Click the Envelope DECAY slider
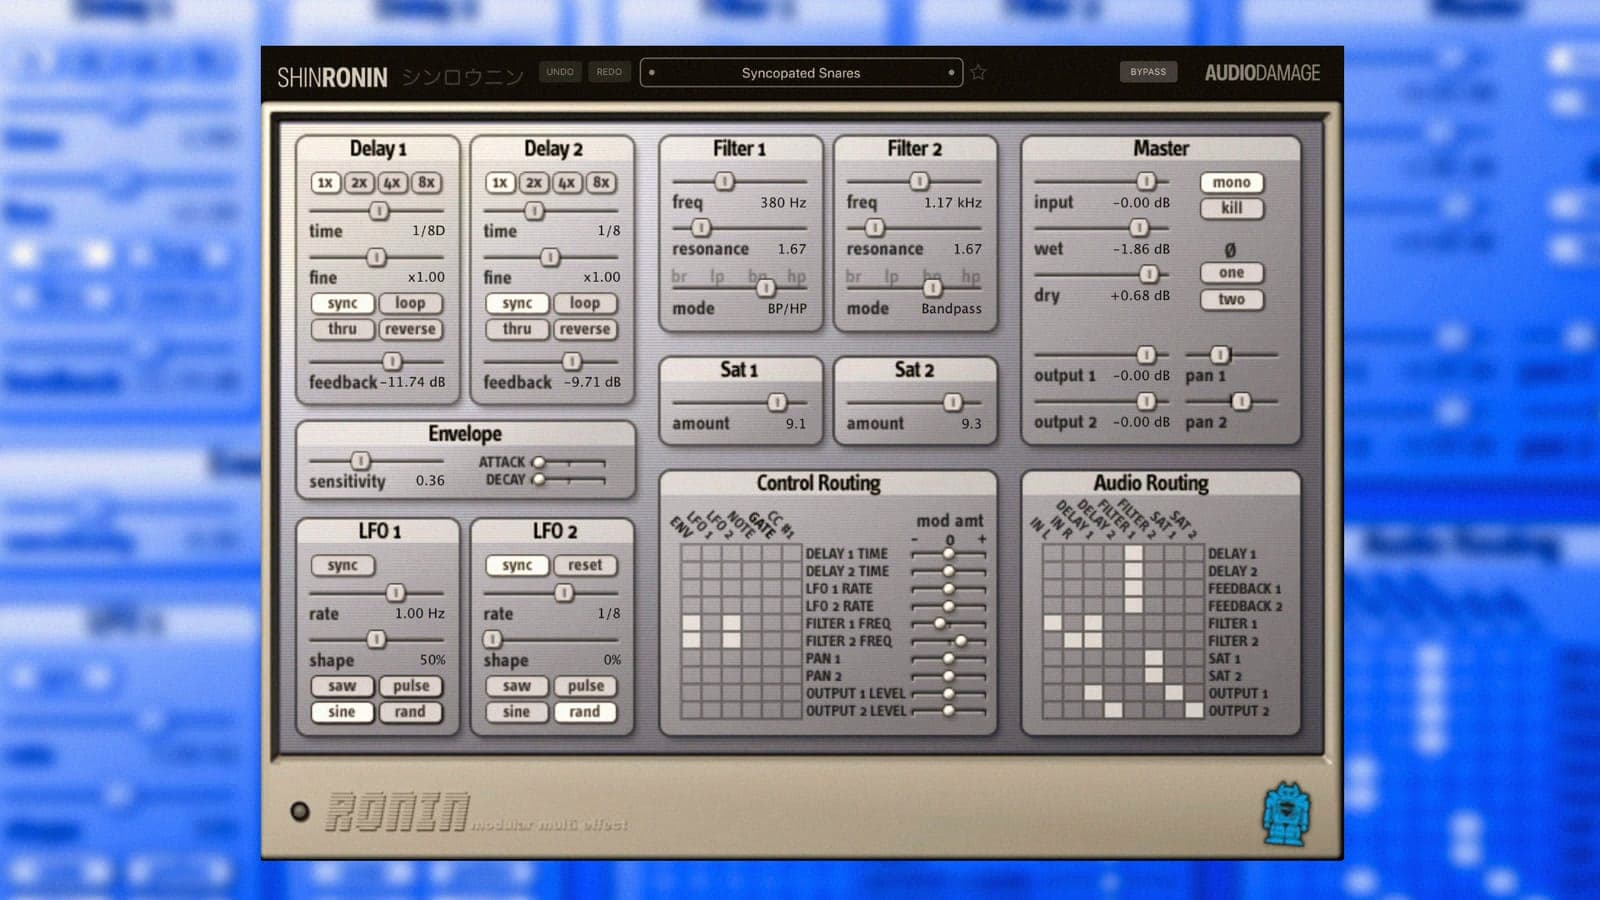Image resolution: width=1600 pixels, height=900 pixels. click(x=569, y=480)
